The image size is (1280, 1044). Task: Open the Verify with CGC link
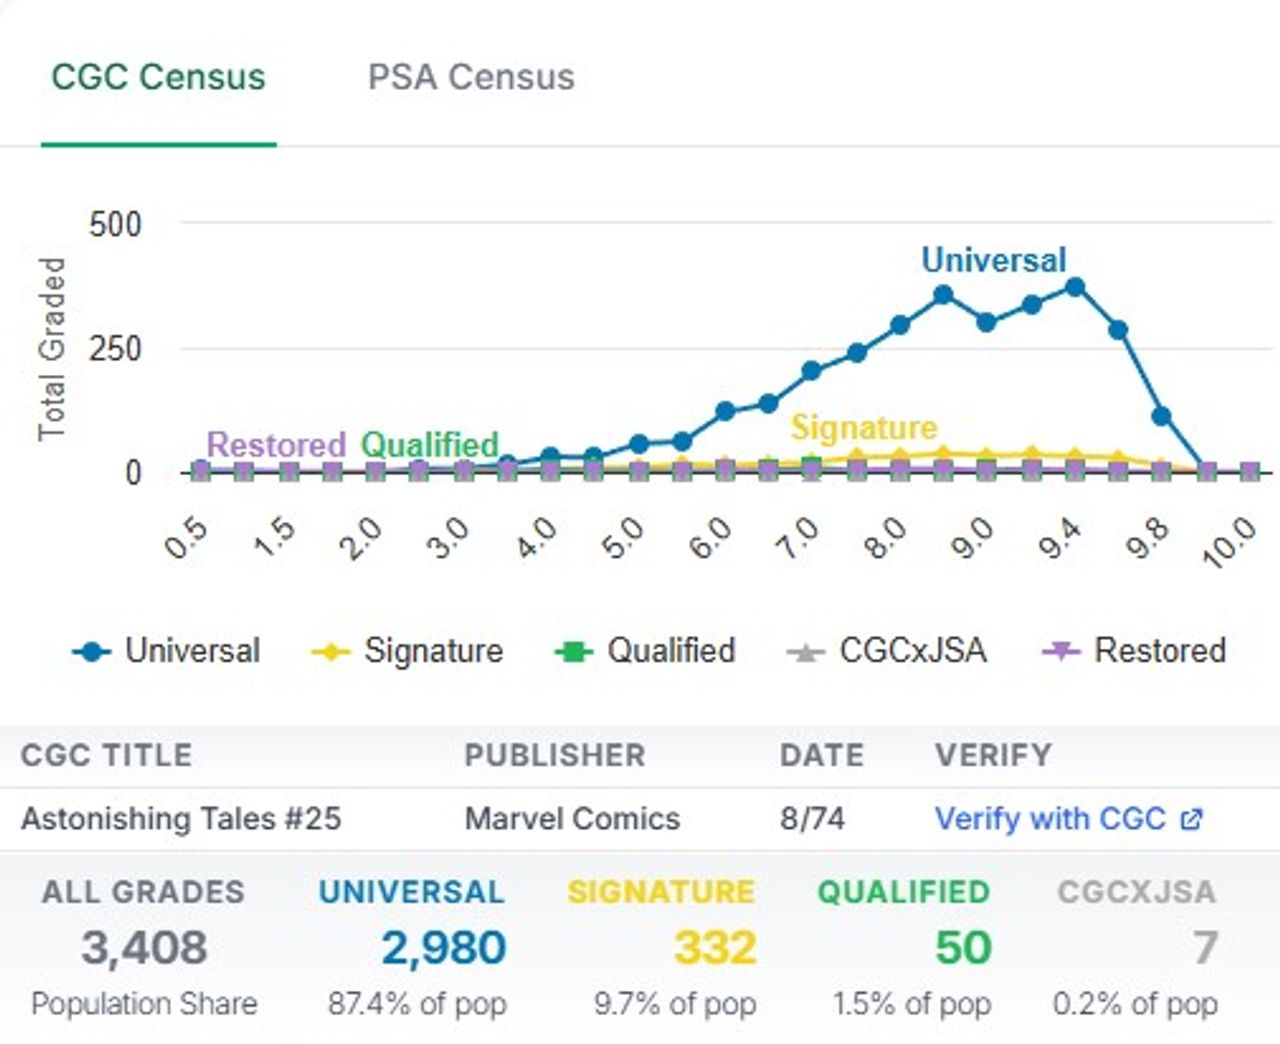coord(1050,819)
